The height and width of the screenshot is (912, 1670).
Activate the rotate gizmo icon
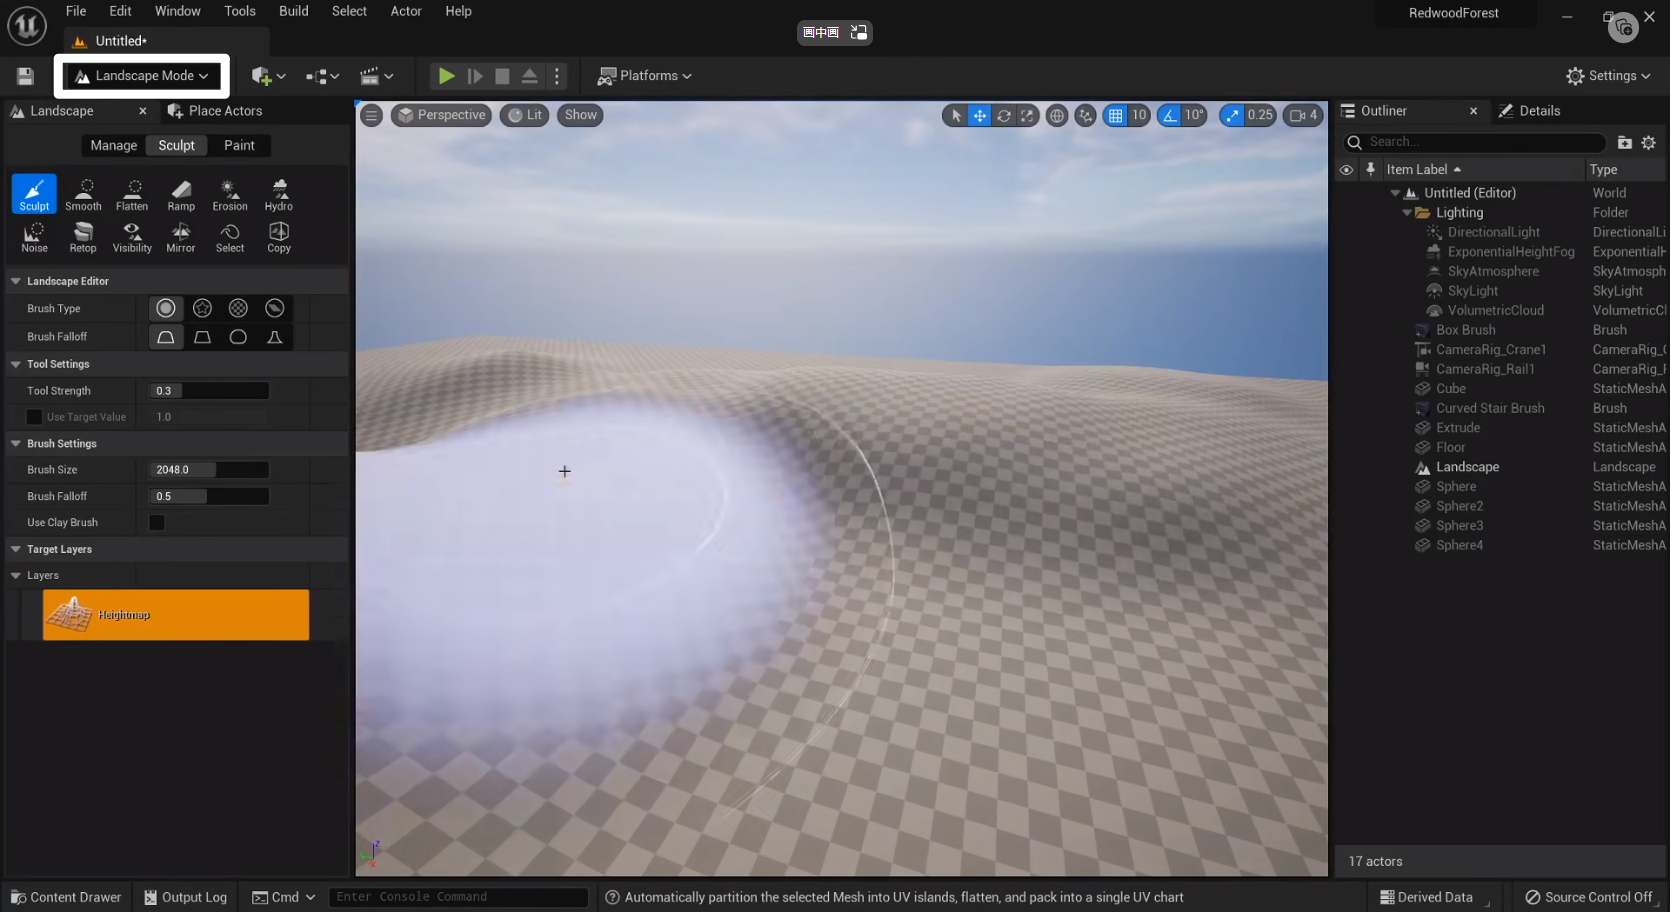(1004, 115)
